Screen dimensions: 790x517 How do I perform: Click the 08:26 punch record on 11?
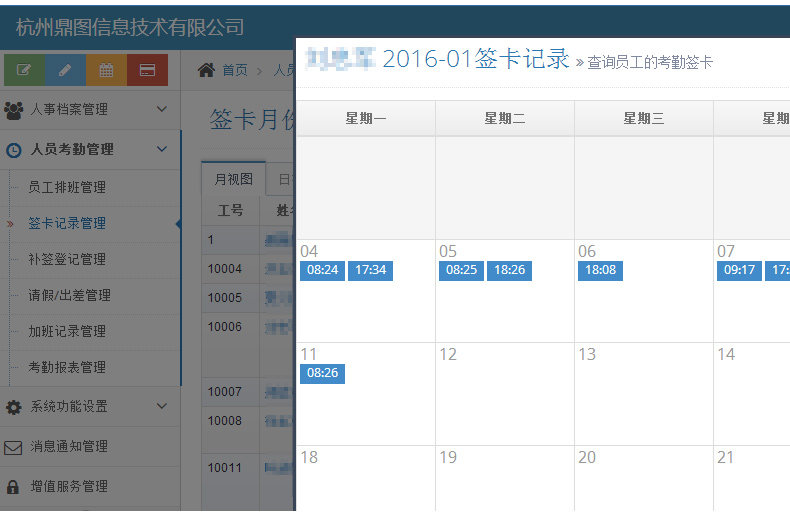(322, 373)
